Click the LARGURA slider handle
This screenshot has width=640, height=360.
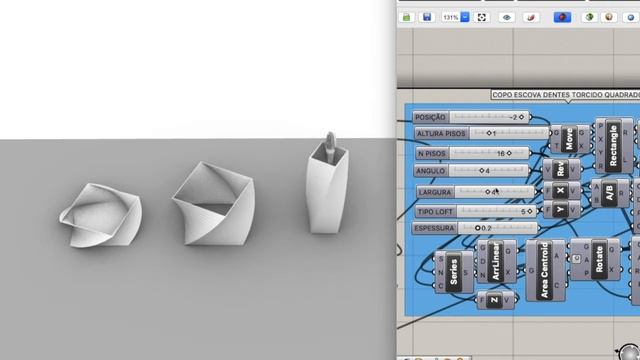coord(488,192)
